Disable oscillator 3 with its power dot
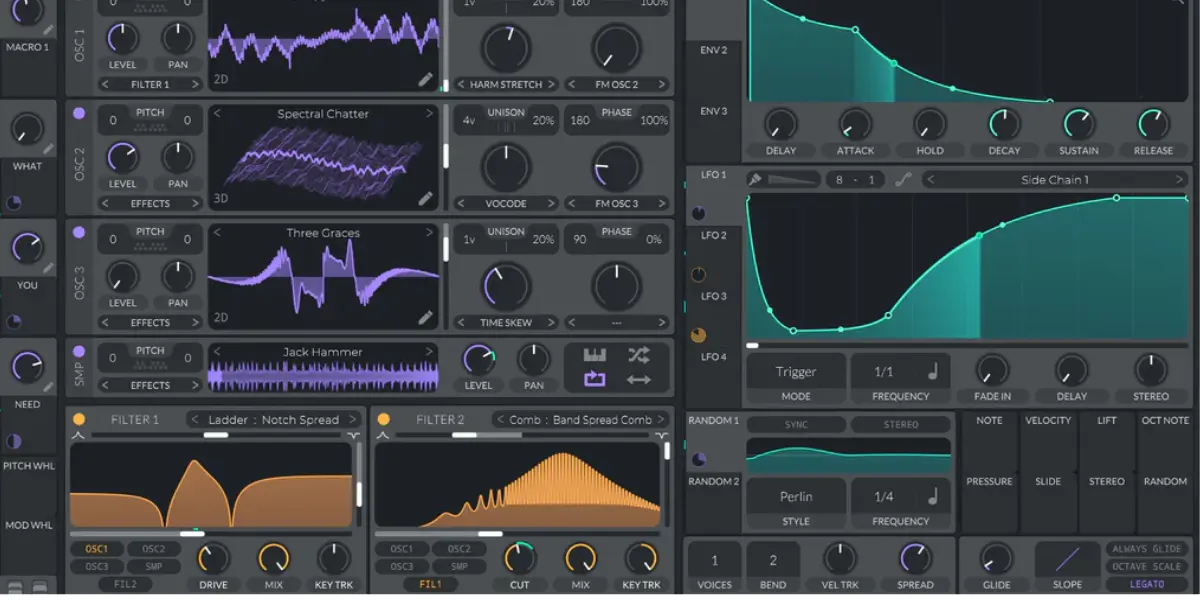 coord(79,233)
